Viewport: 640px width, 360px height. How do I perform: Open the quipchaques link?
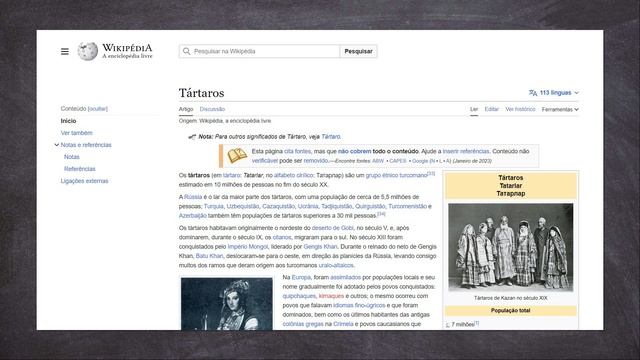coord(299,296)
